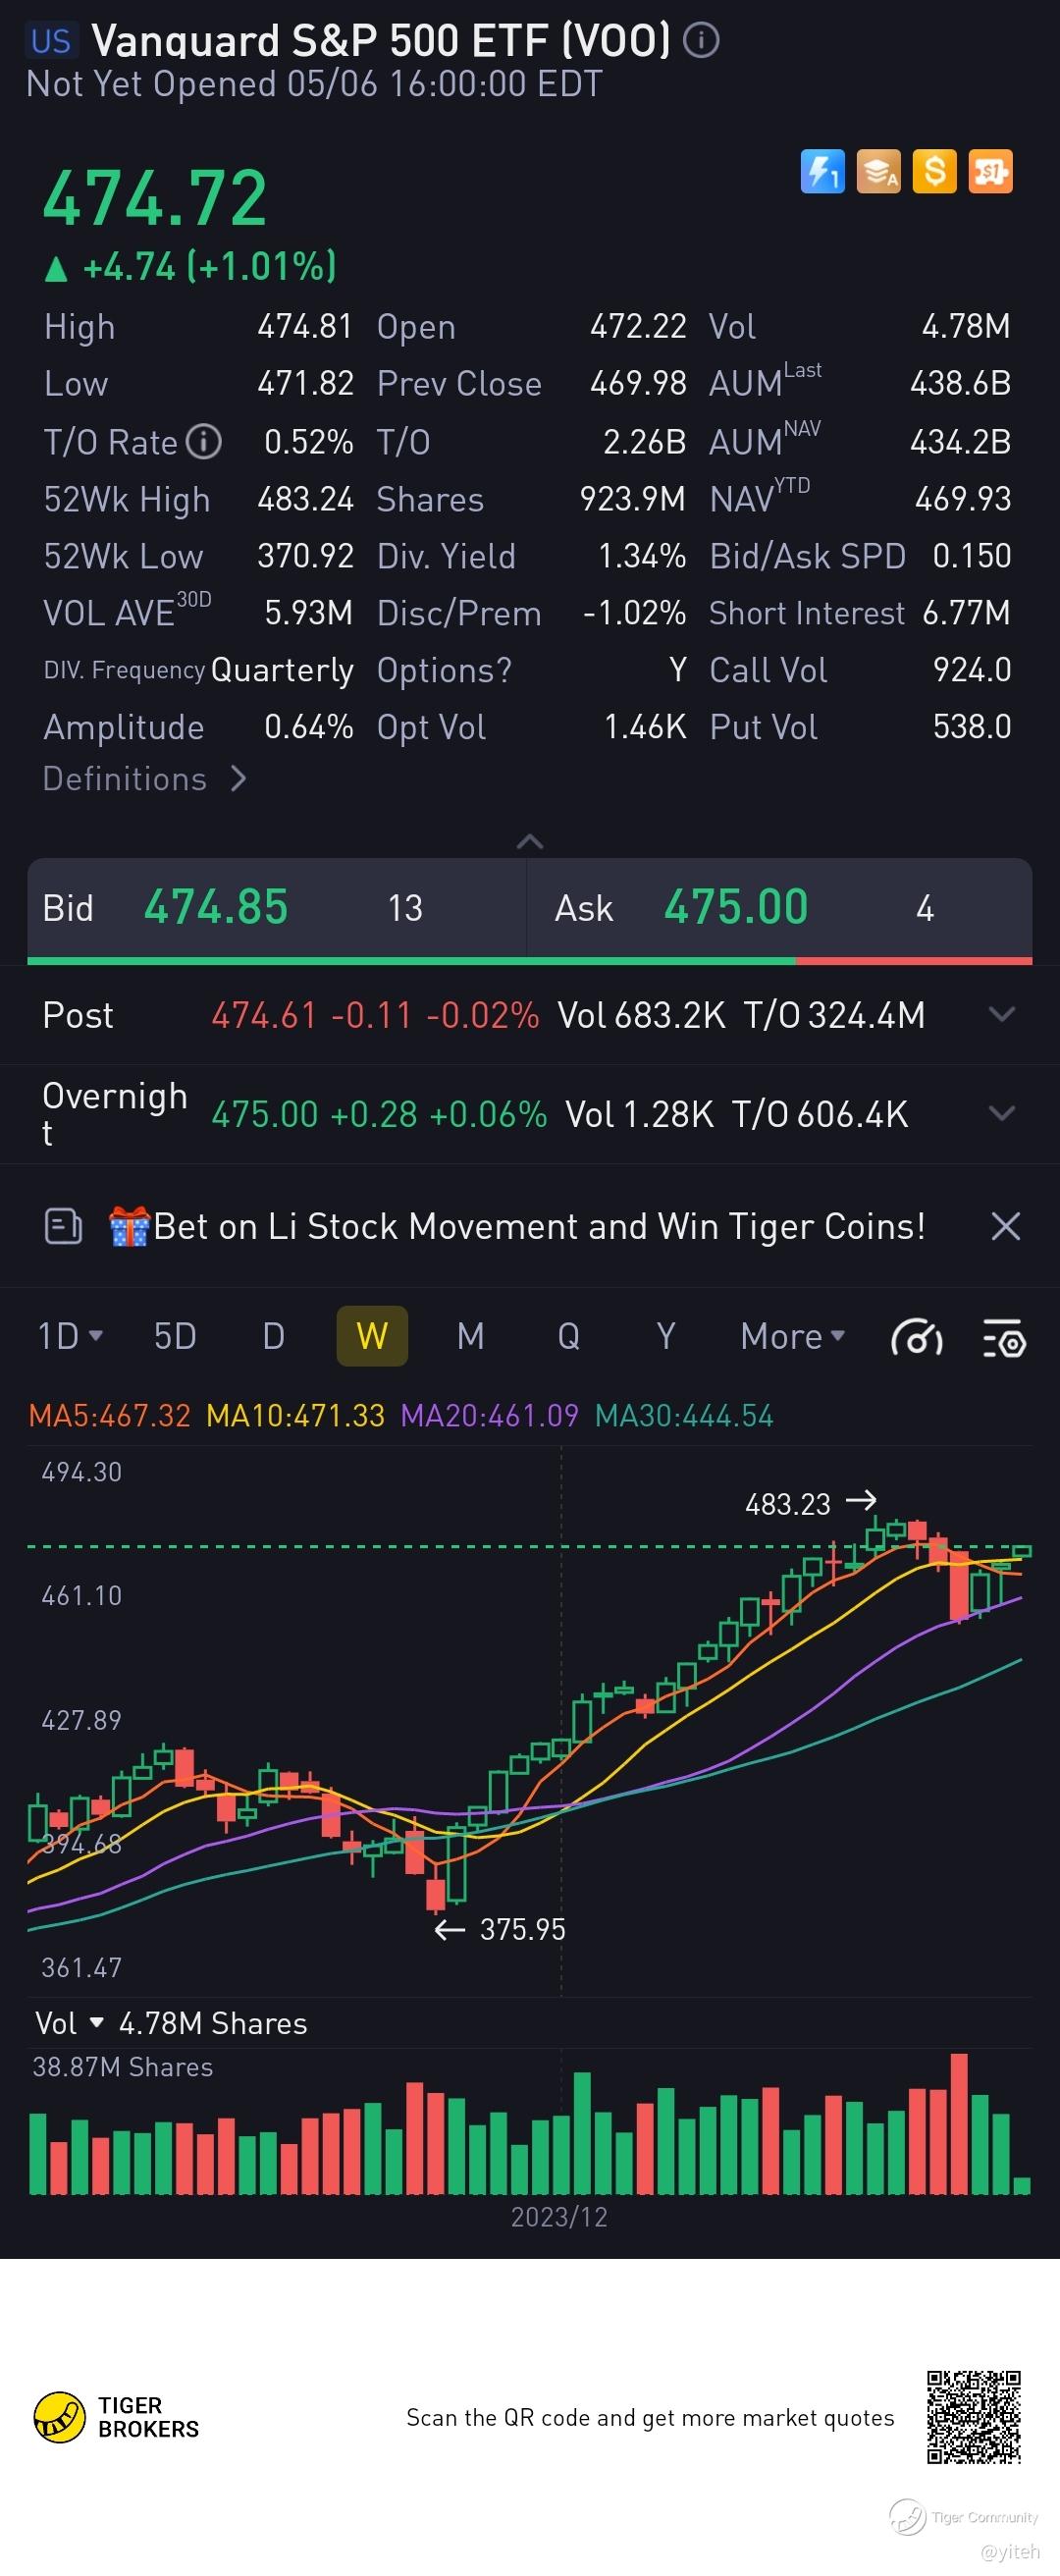Tap the Tiger Brokers logo
Screen dimensions: 1060x2576
click(117, 2417)
